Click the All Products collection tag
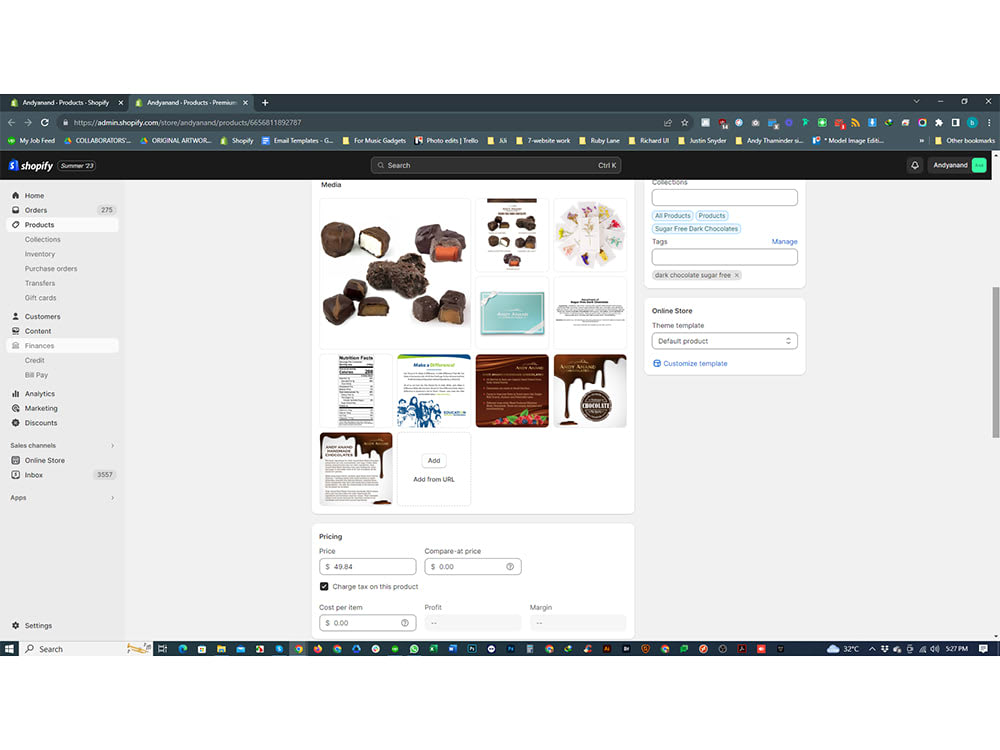The width and height of the screenshot is (1000, 750). (672, 216)
